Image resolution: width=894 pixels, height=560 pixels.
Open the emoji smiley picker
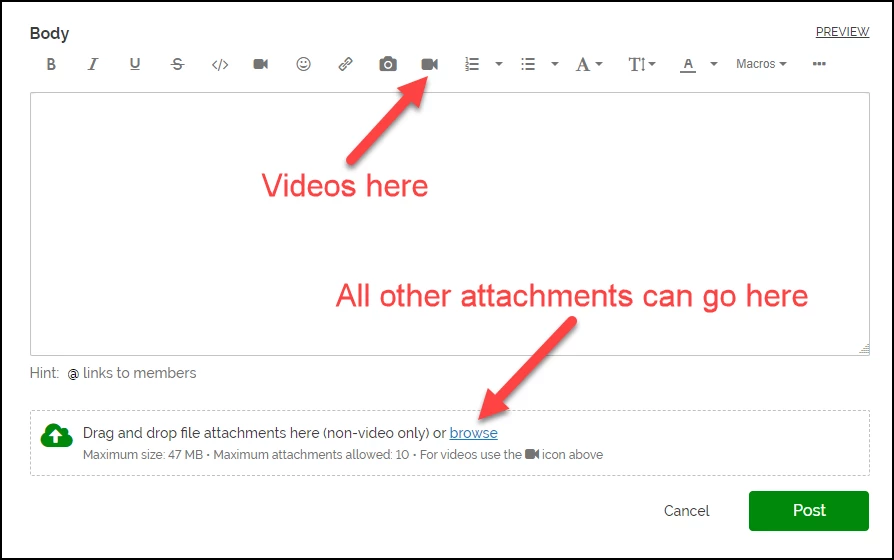(x=303, y=64)
